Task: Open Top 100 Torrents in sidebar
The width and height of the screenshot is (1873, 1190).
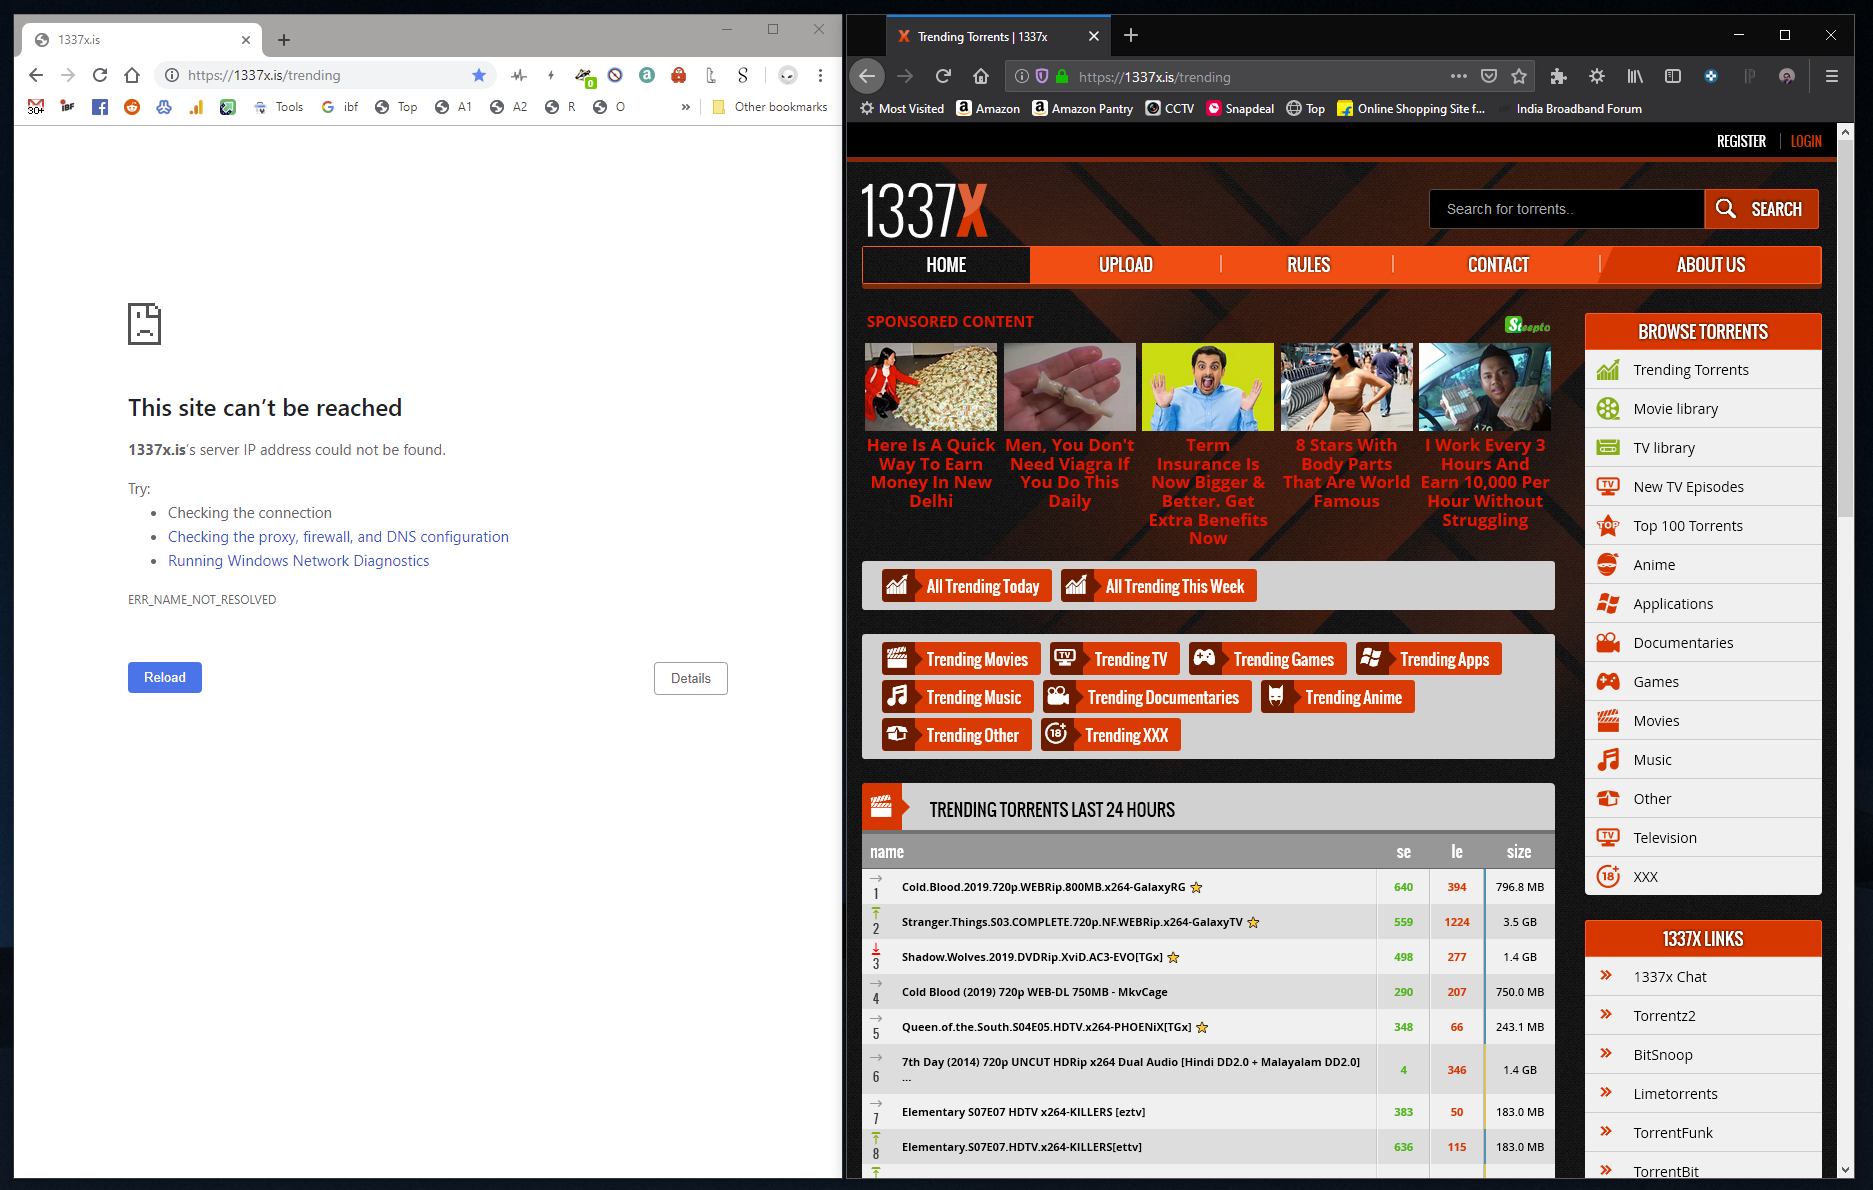Action: tap(1687, 526)
